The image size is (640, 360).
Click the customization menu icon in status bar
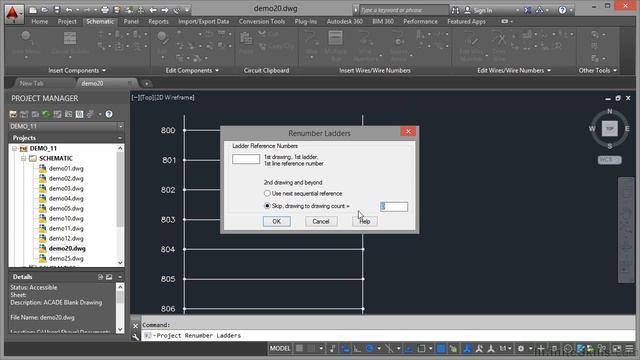pyautogui.click(x=629, y=348)
